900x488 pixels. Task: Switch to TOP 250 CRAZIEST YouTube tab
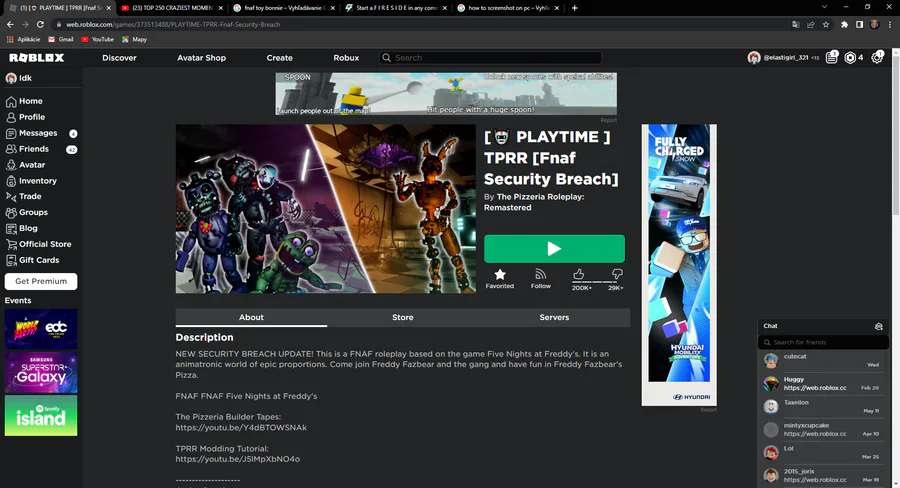point(172,8)
